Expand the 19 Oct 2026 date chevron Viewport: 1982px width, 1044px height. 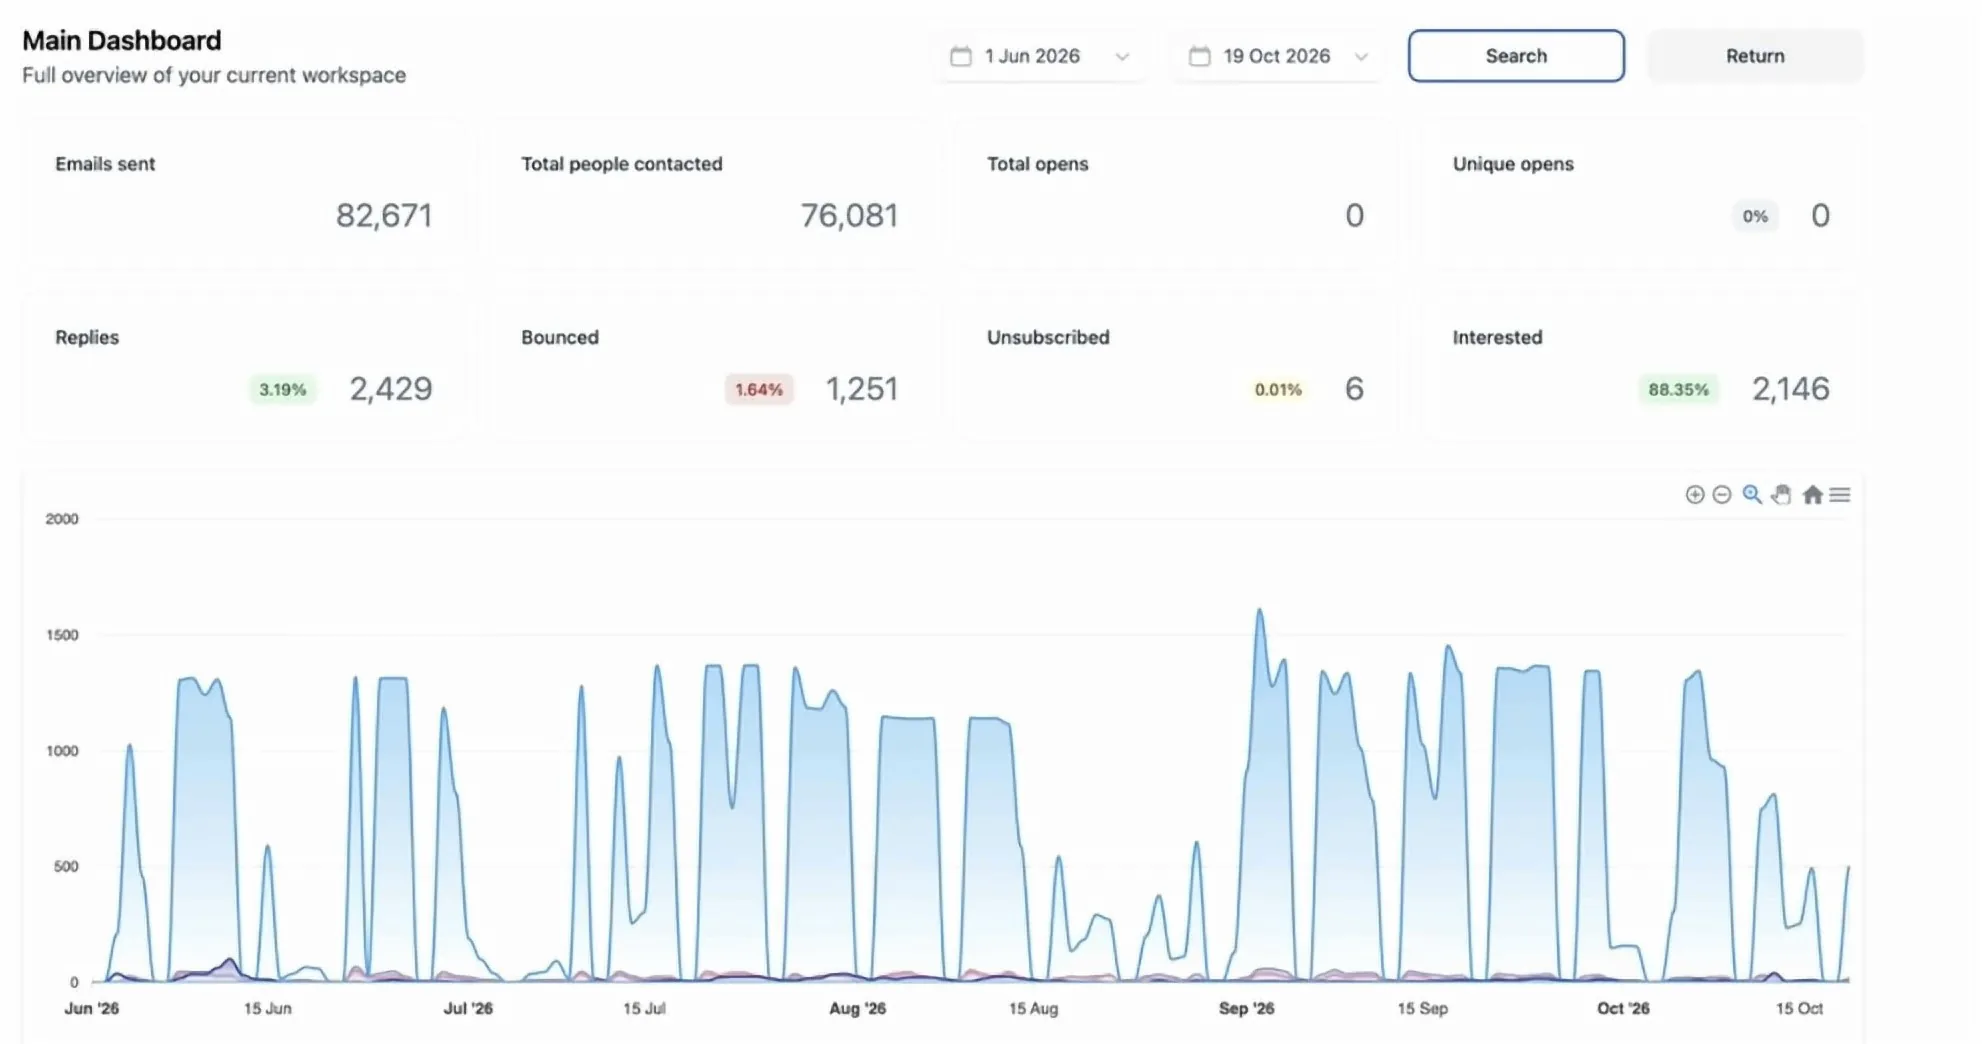[1361, 57]
